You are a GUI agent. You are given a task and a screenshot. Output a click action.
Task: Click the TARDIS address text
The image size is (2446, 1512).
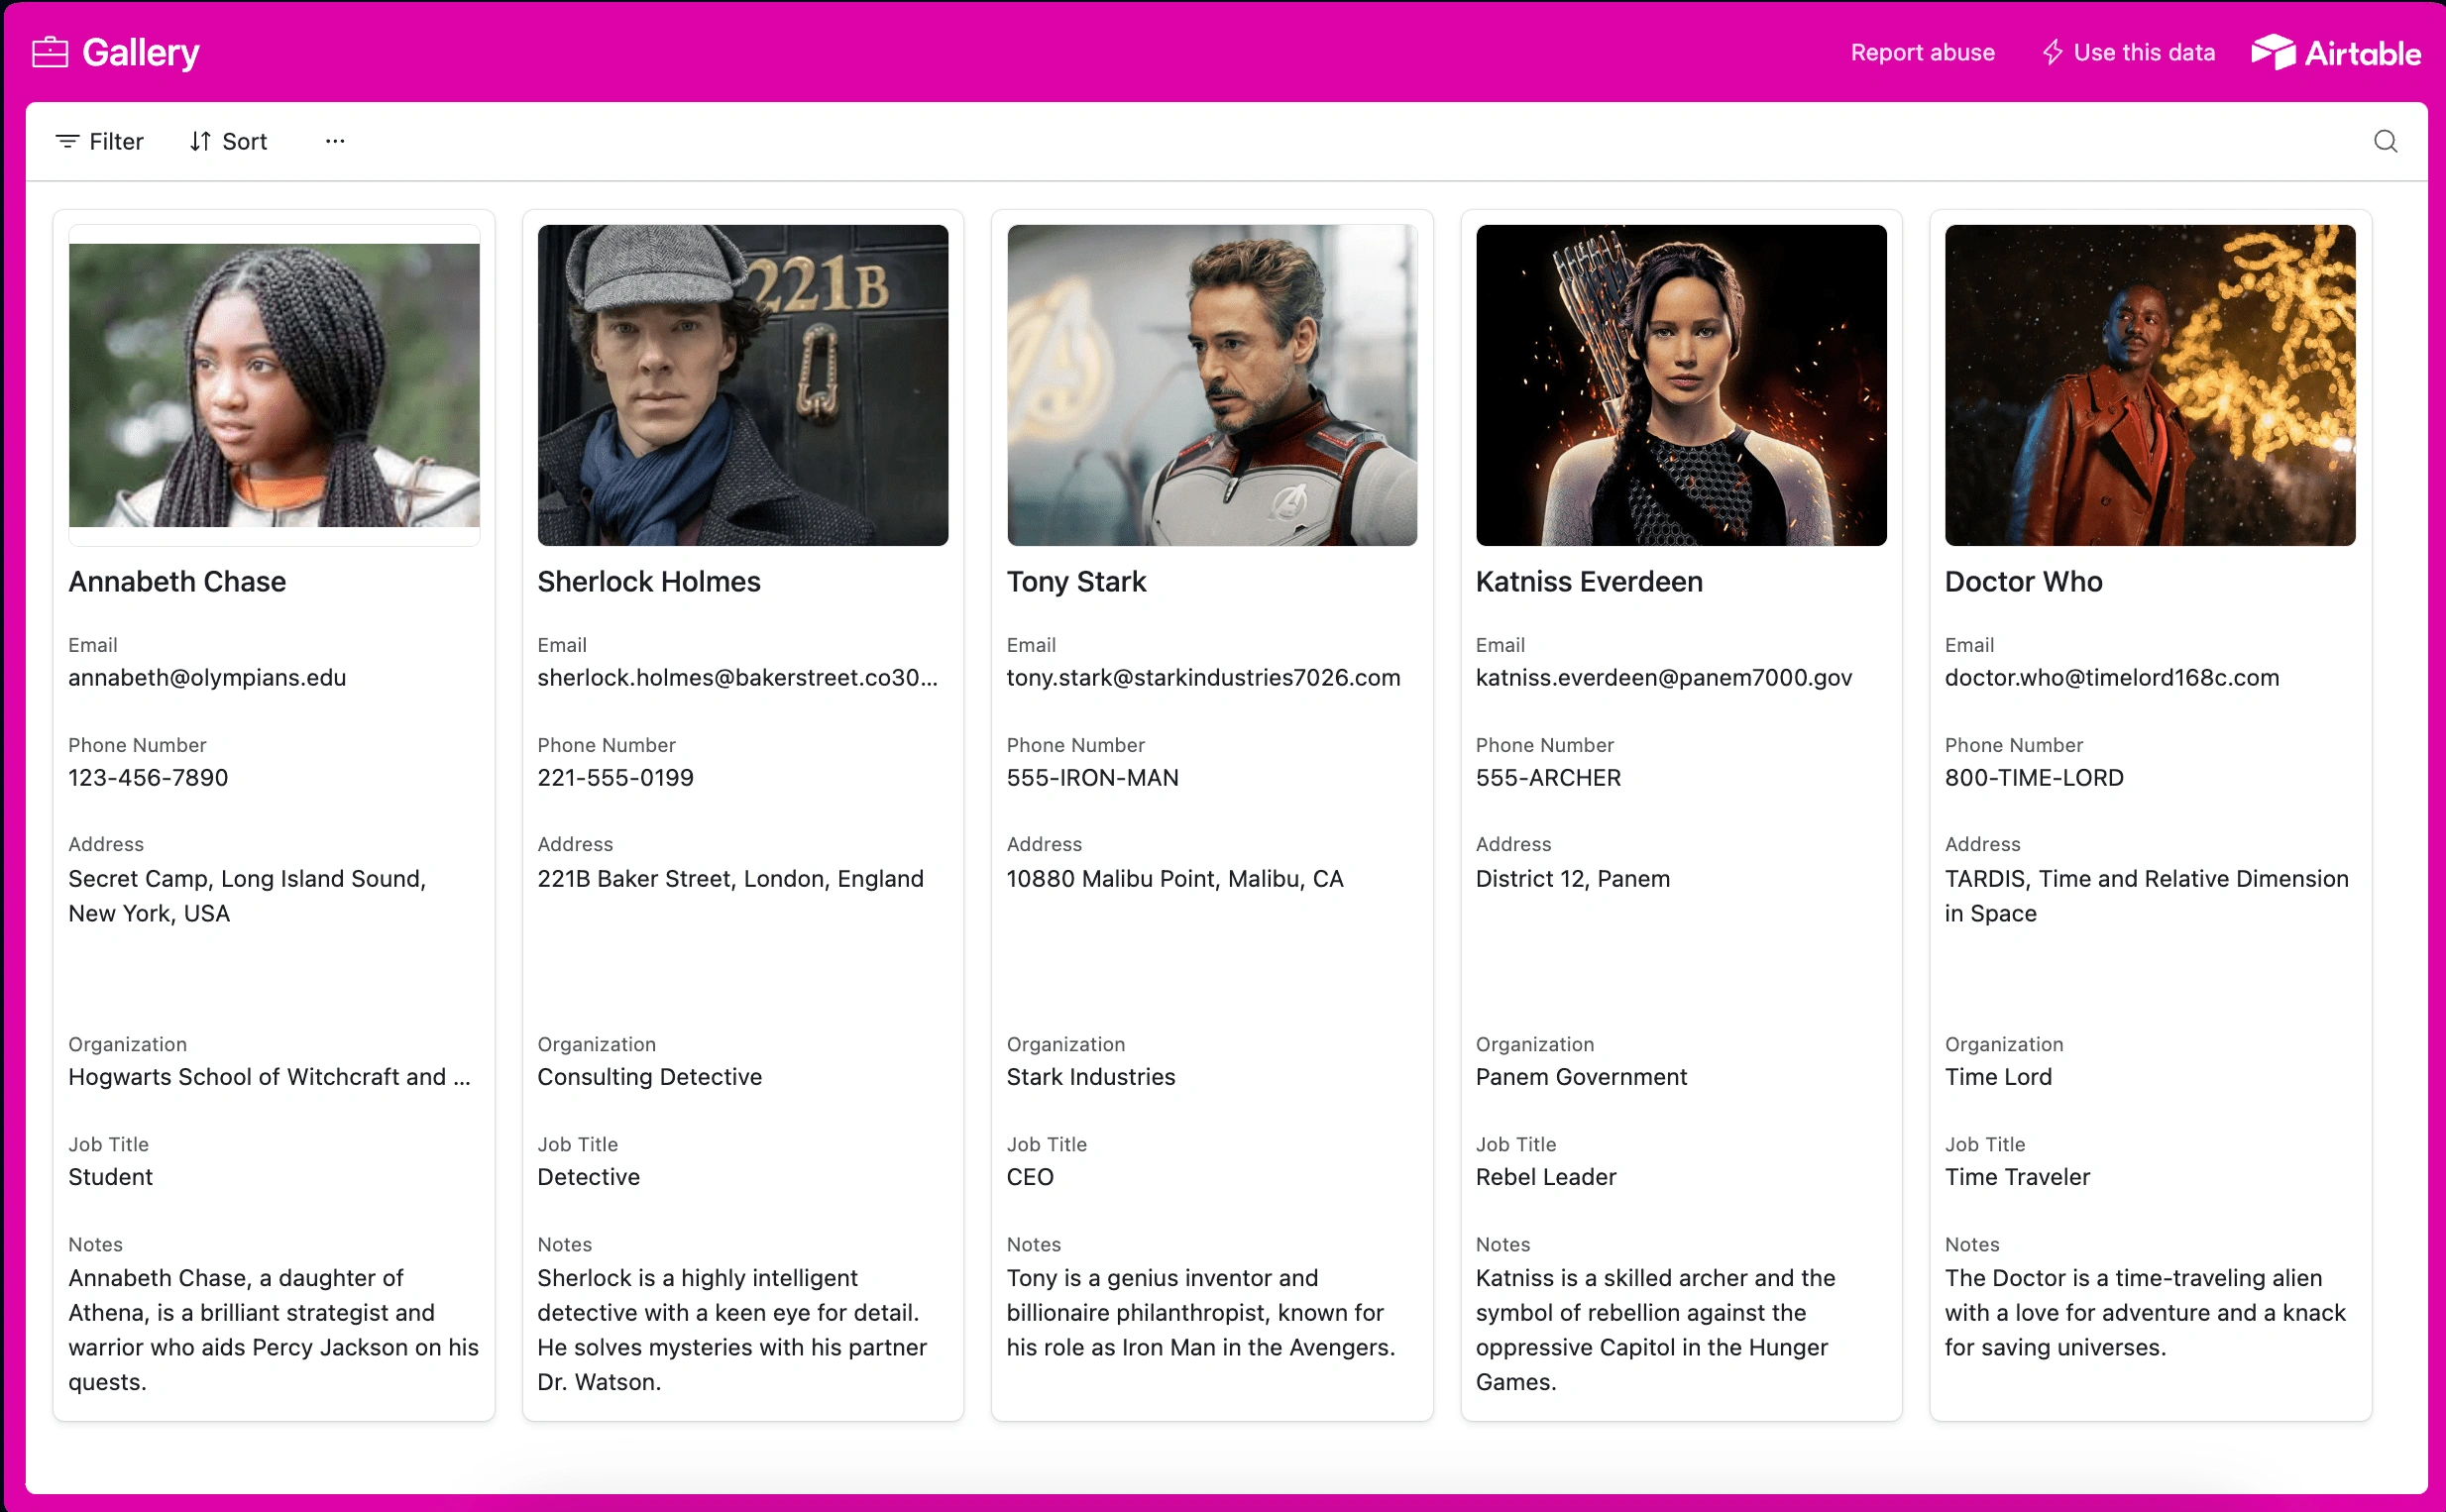click(x=2147, y=895)
